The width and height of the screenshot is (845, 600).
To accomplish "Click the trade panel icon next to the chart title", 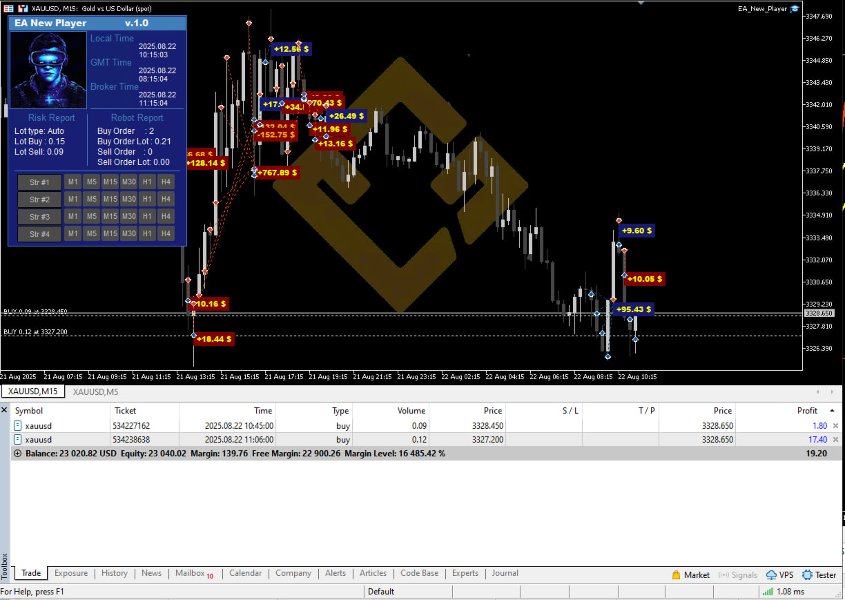I will (23, 8).
